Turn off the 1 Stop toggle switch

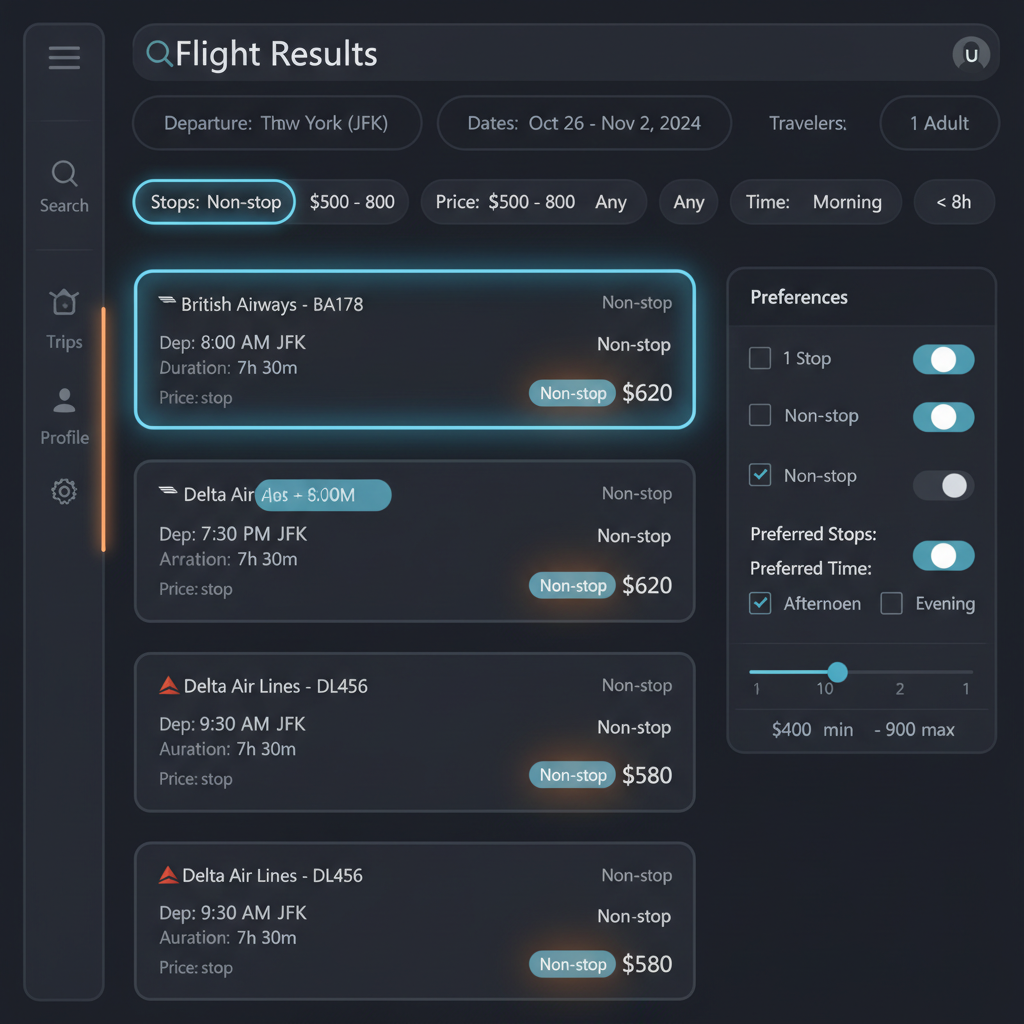[x=943, y=360]
